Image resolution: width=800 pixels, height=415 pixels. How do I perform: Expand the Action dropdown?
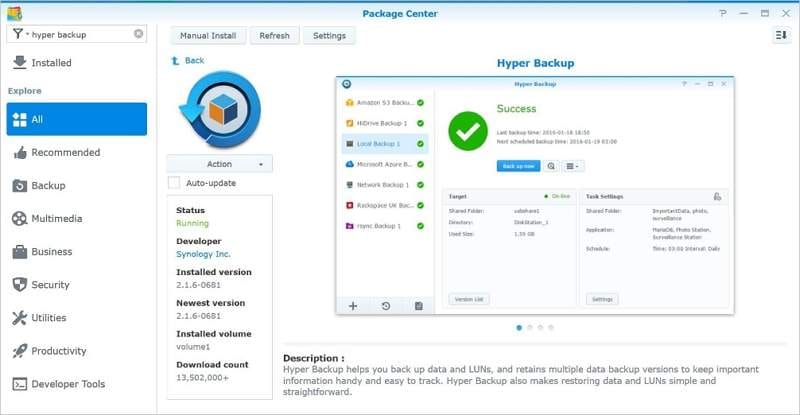(x=220, y=164)
